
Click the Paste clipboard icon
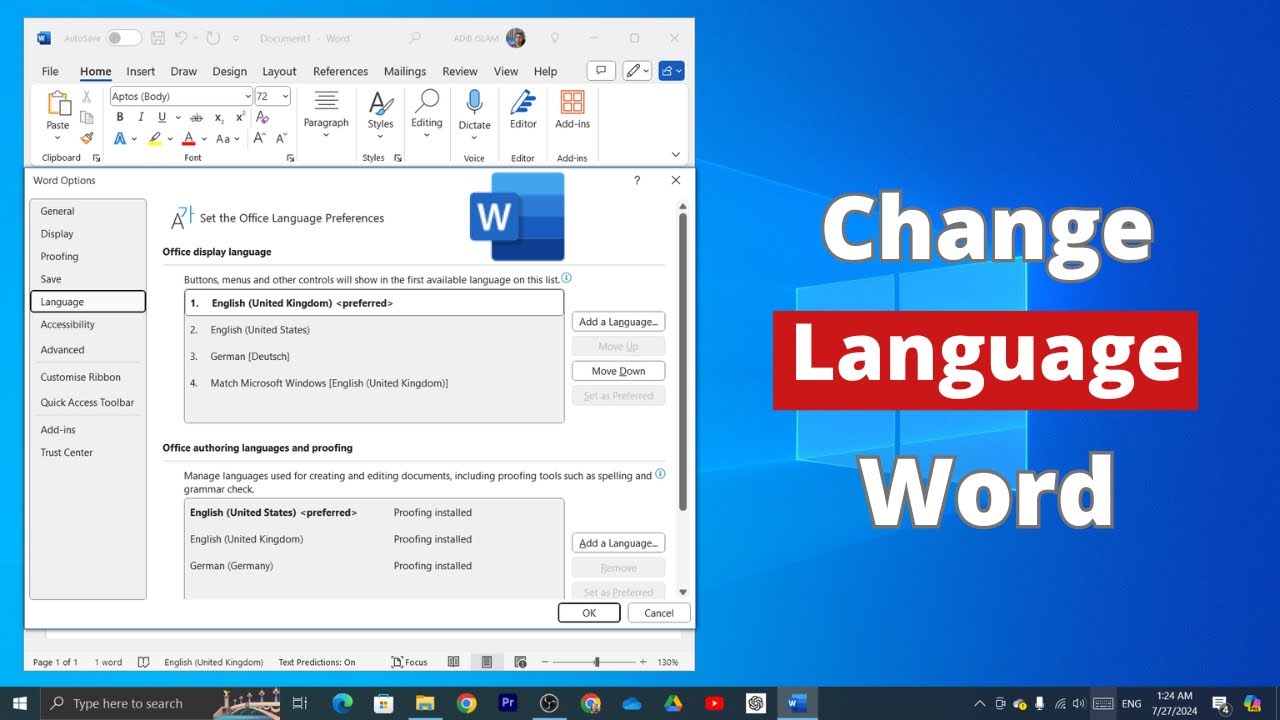[x=58, y=104]
